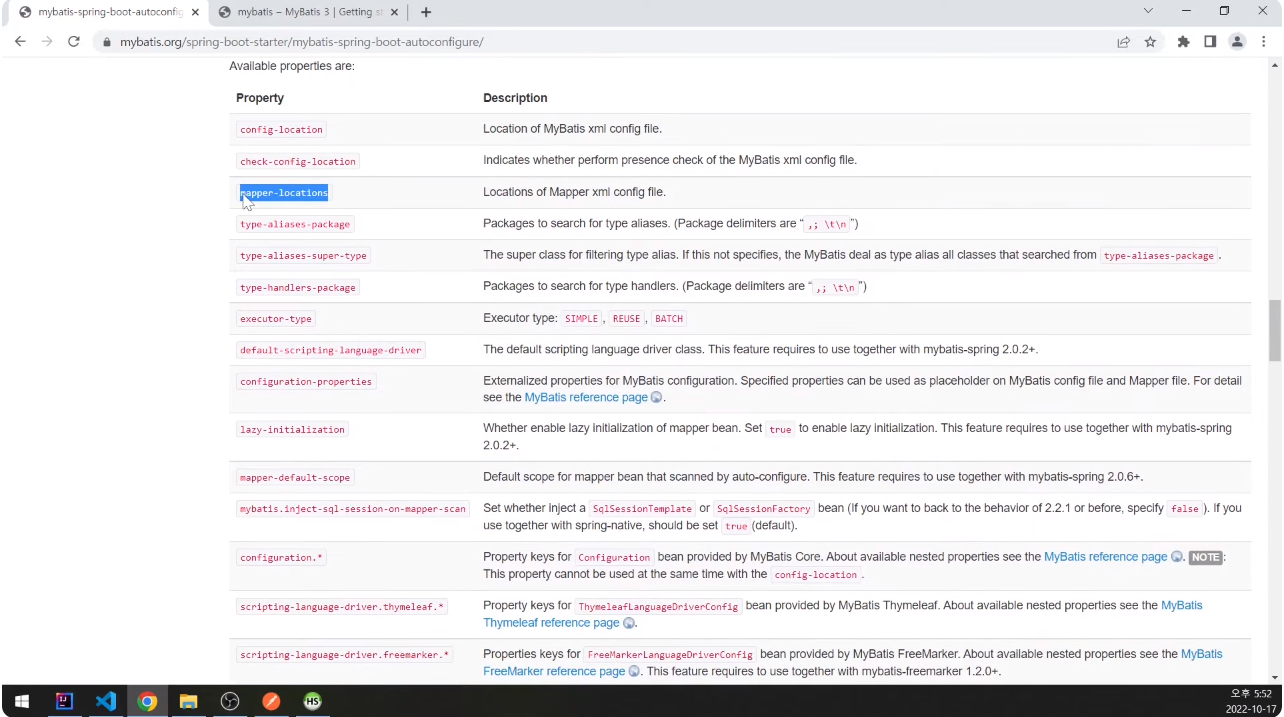Click the check-config-location property code

[298, 161]
